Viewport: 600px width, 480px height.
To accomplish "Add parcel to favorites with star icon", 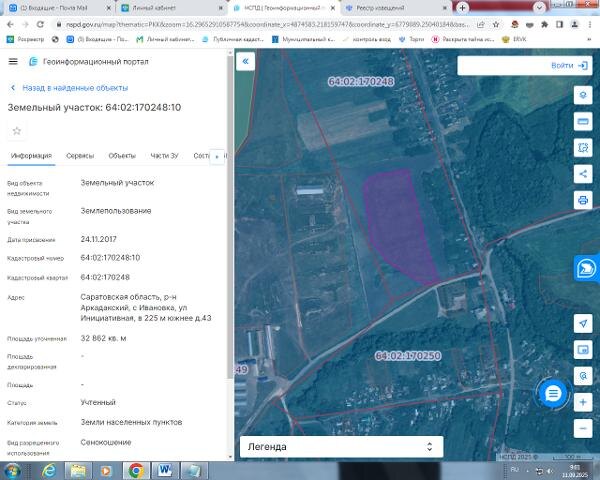I will click(x=16, y=131).
